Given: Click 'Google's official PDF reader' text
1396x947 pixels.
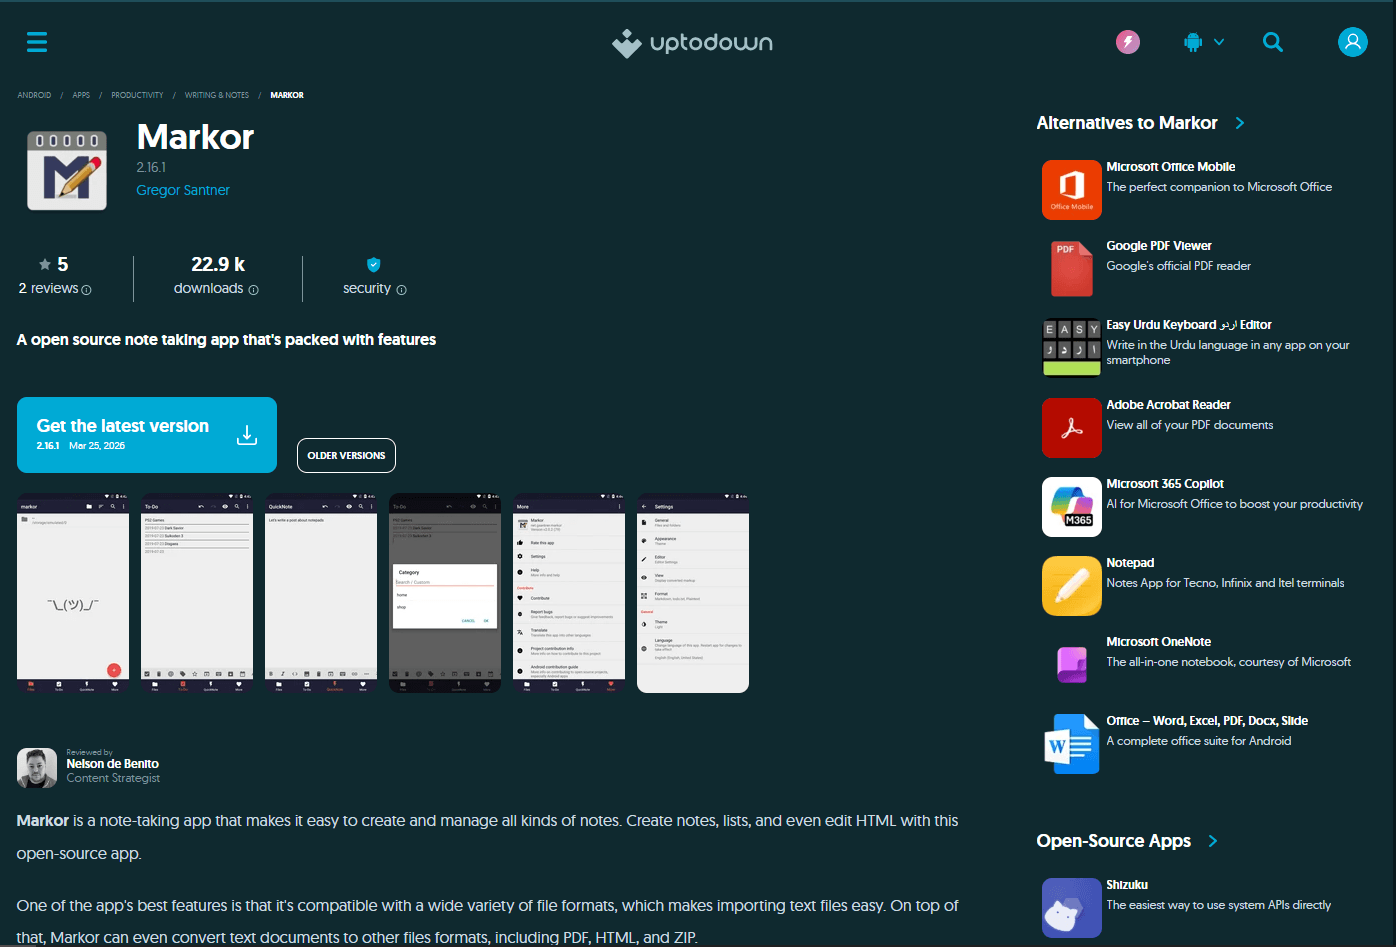Looking at the screenshot, I should click(x=1178, y=266).
